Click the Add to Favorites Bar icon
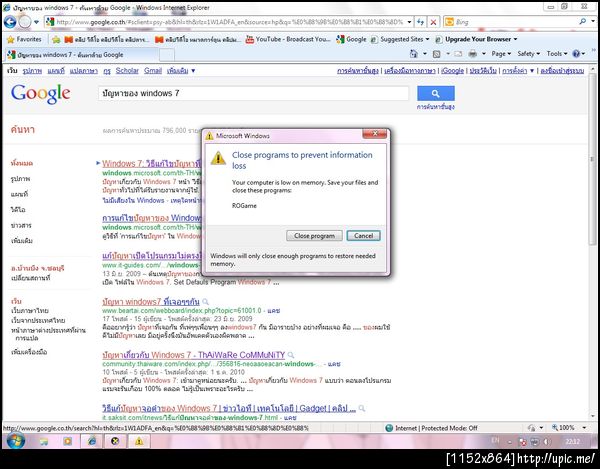Image resolution: width=600 pixels, height=469 pixels. tap(56, 39)
